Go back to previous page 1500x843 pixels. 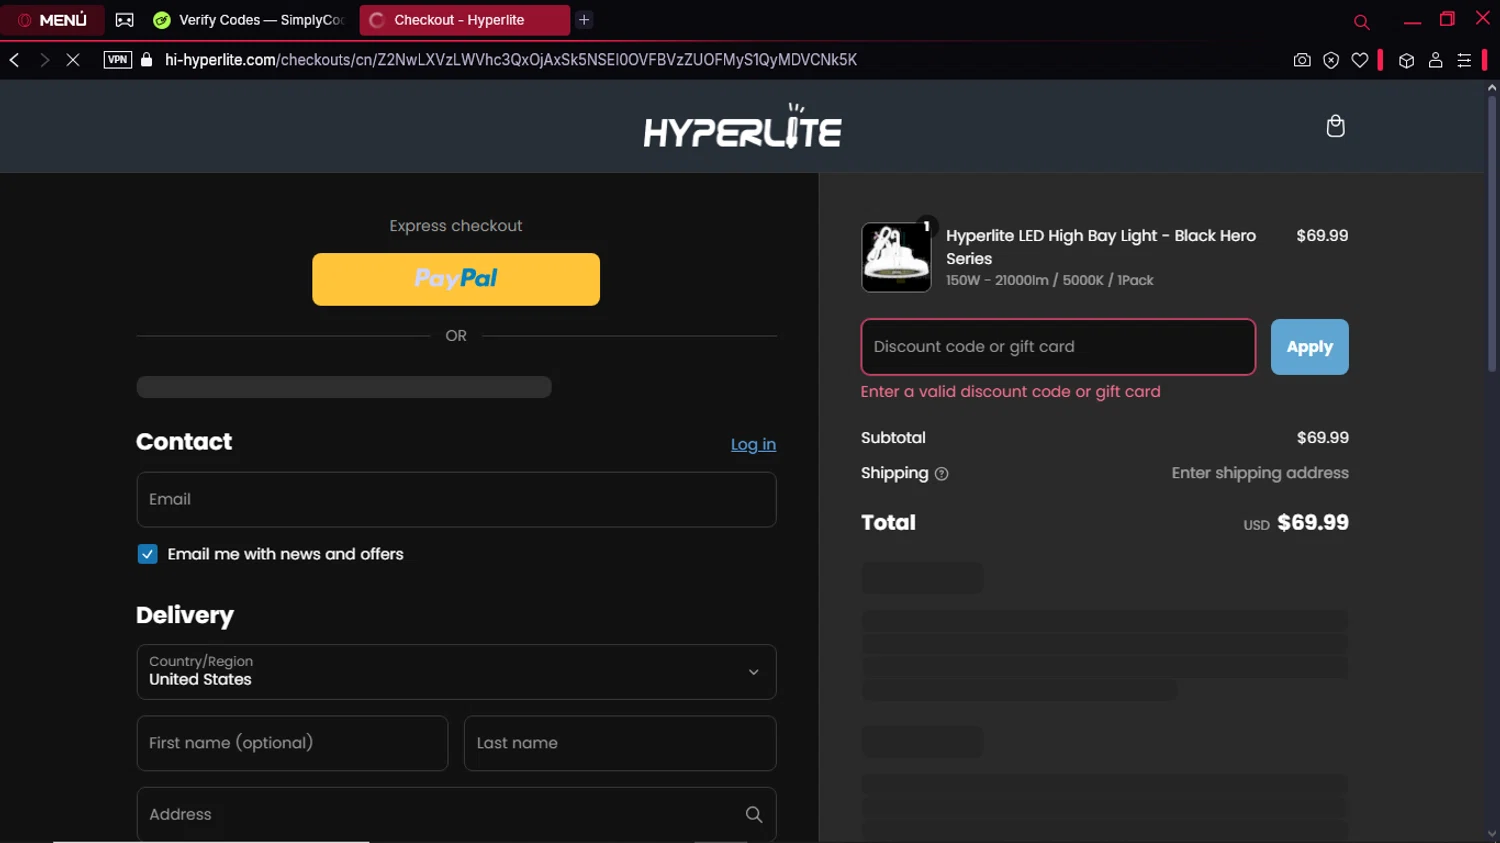pyautogui.click(x=15, y=60)
